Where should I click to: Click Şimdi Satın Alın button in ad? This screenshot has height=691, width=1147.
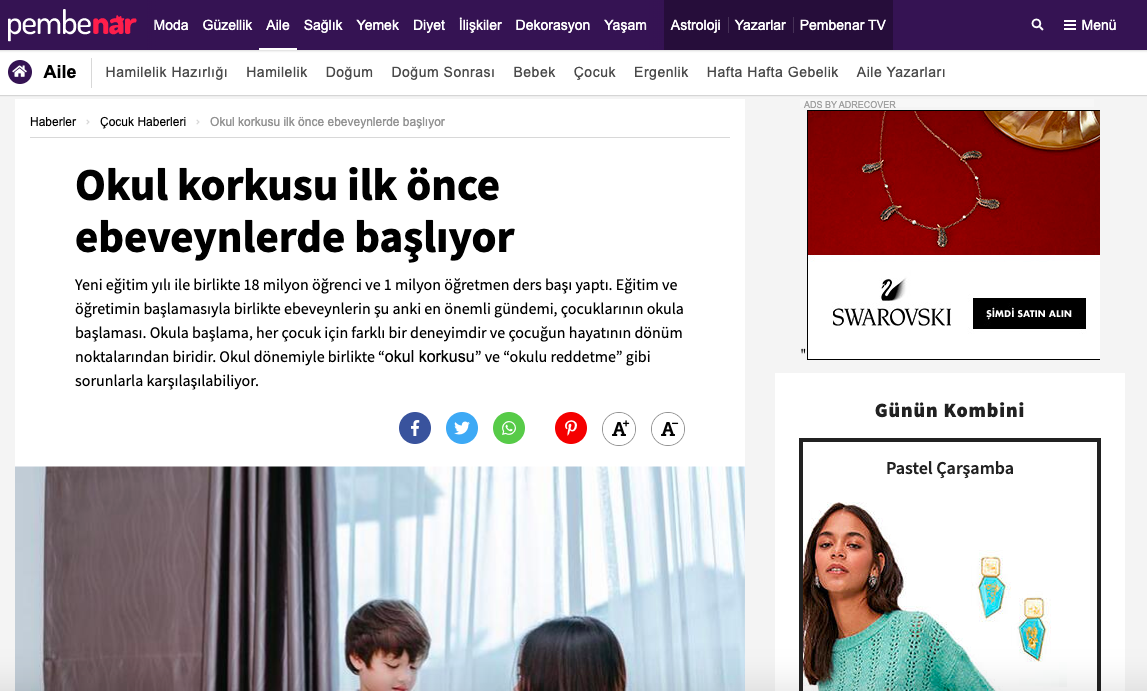tap(1028, 313)
